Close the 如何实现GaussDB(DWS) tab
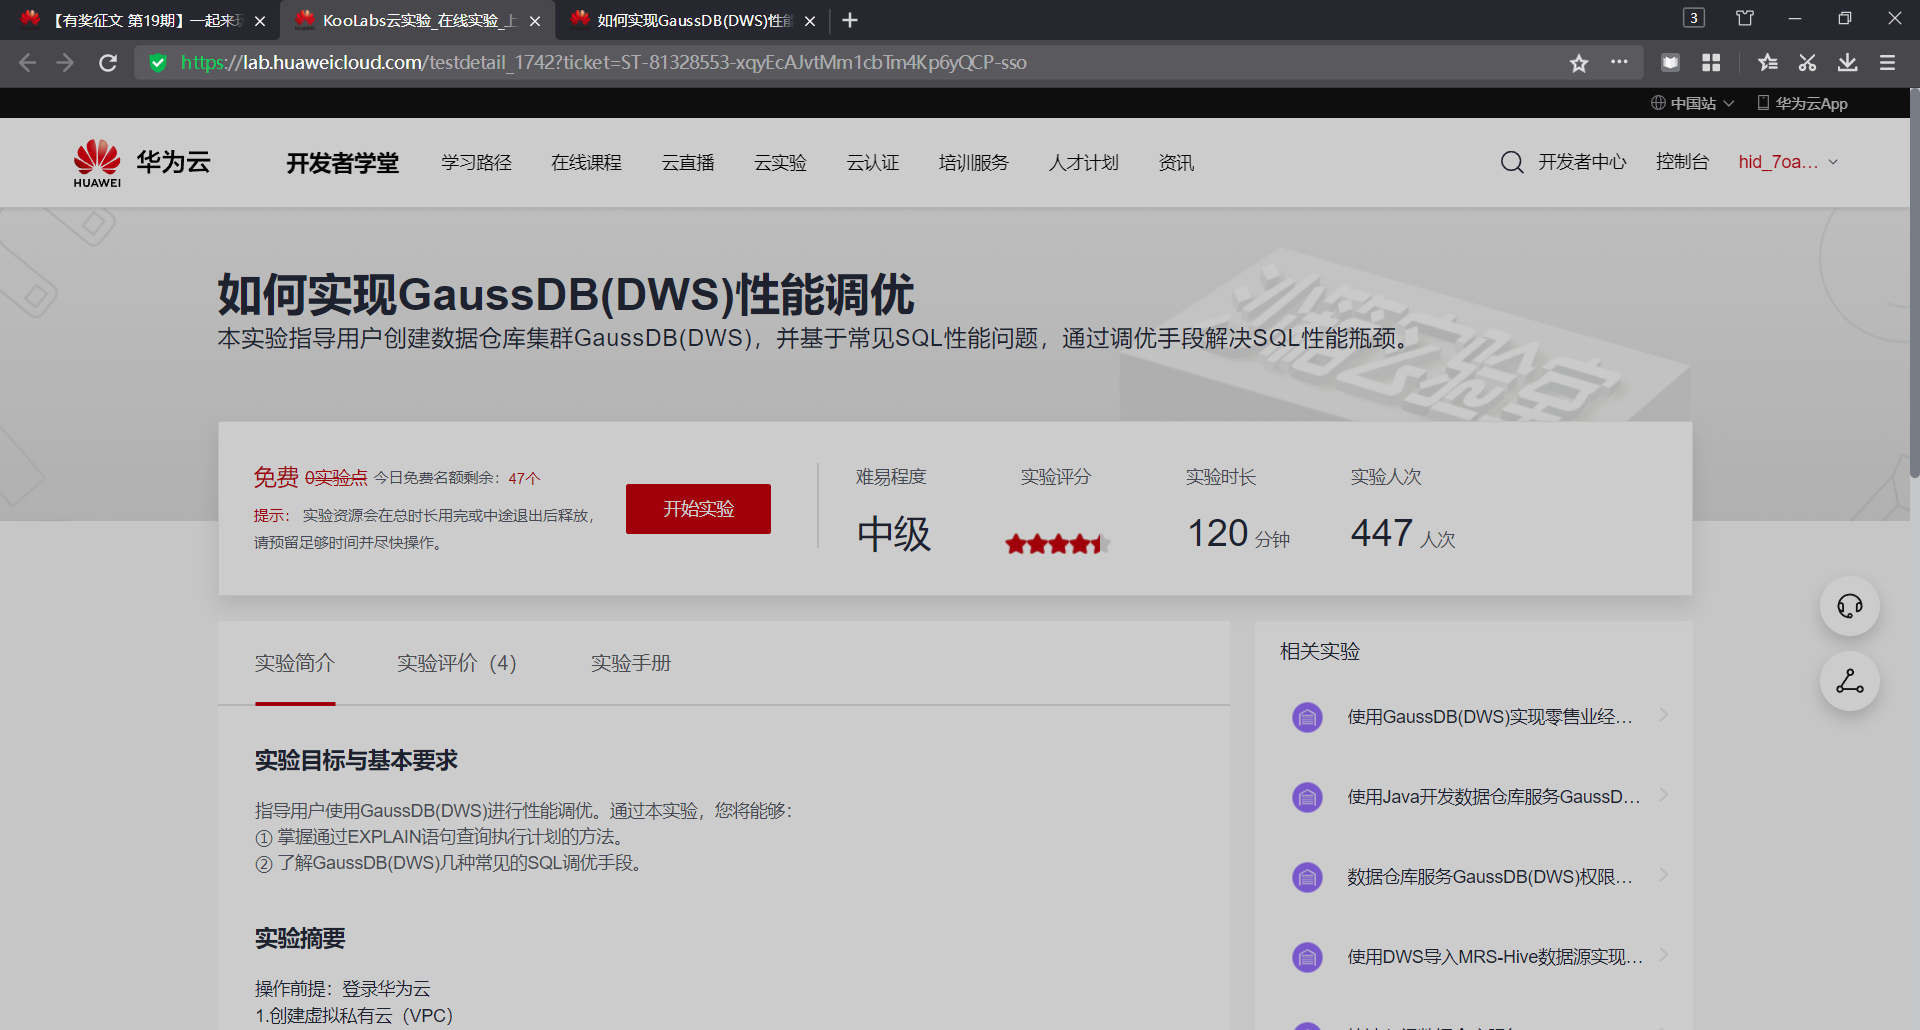 (x=810, y=21)
